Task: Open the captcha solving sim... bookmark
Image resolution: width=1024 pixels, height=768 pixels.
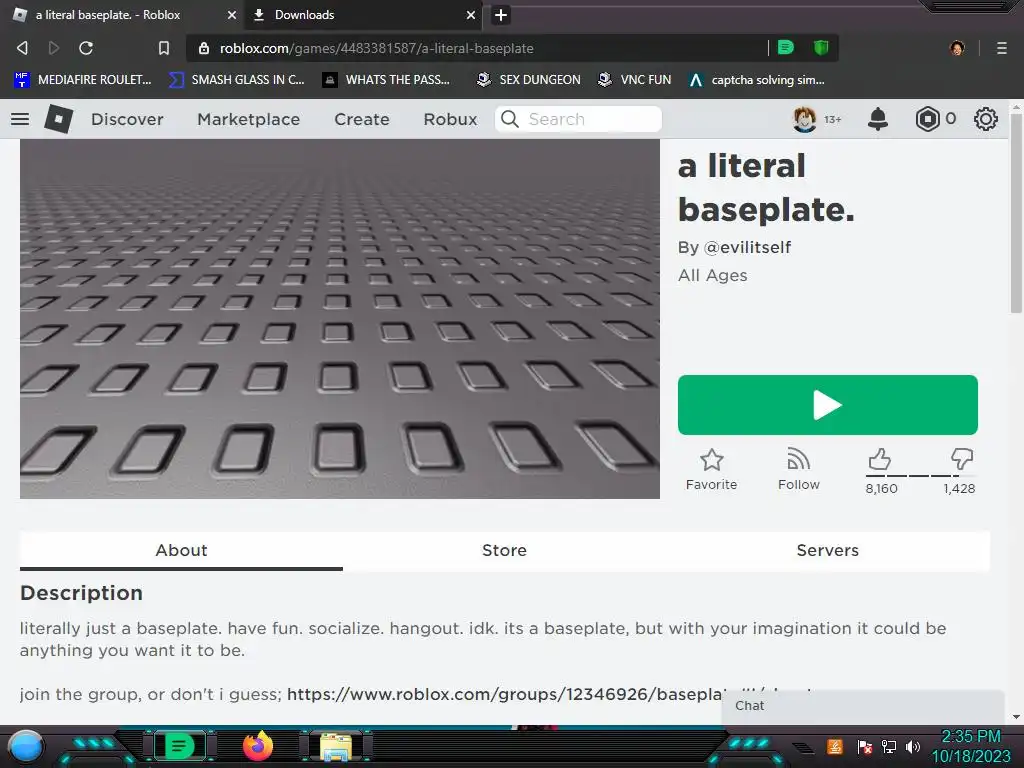Action: pos(757,80)
